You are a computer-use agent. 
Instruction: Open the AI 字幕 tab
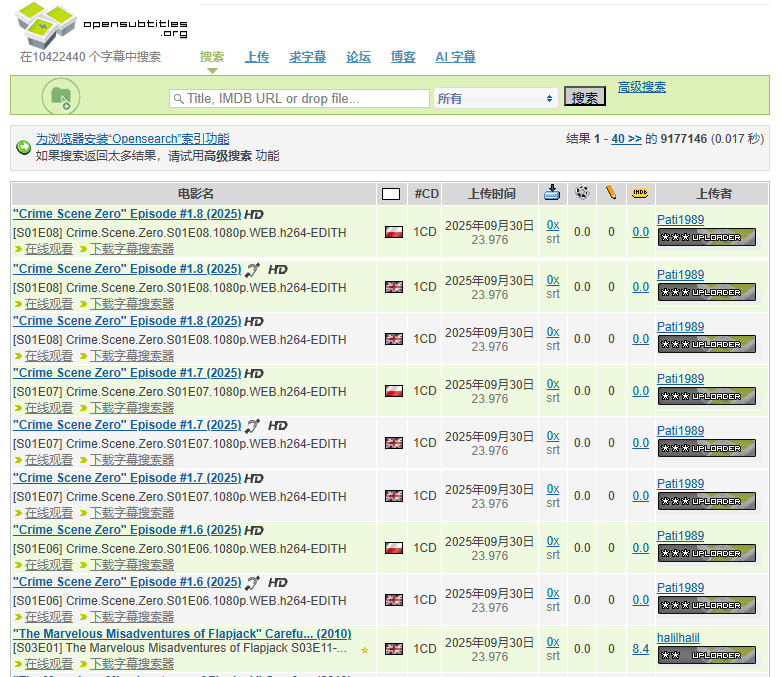pos(455,57)
